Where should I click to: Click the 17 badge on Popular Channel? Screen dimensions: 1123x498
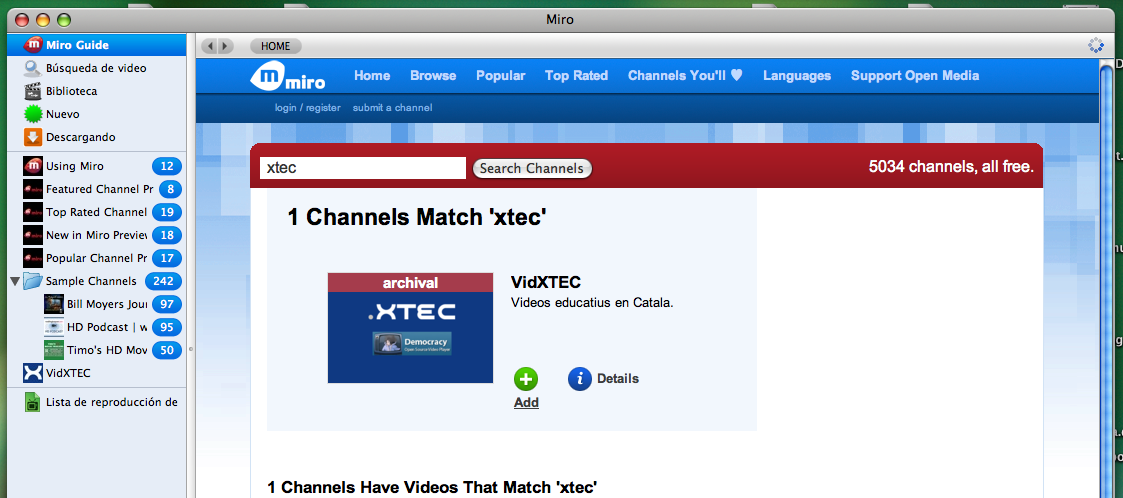coord(167,258)
